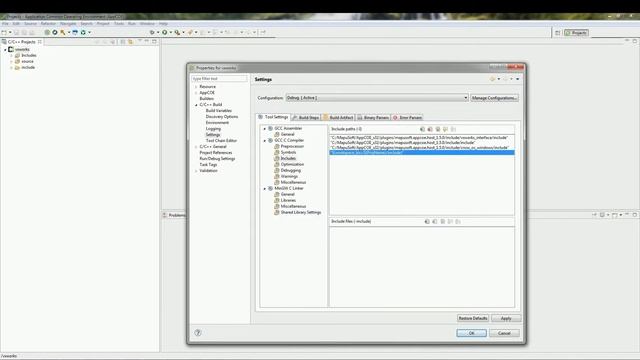This screenshot has width=640, height=360.
Task: Open the Window menu in menu bar
Action: (147, 24)
